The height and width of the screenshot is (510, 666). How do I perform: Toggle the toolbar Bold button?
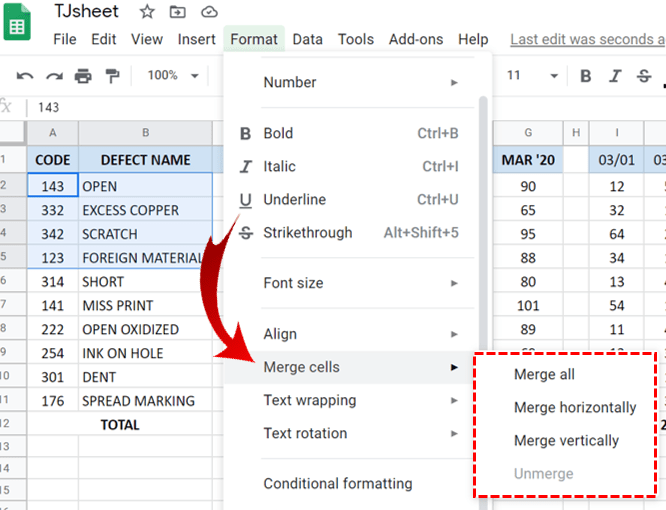(x=586, y=76)
